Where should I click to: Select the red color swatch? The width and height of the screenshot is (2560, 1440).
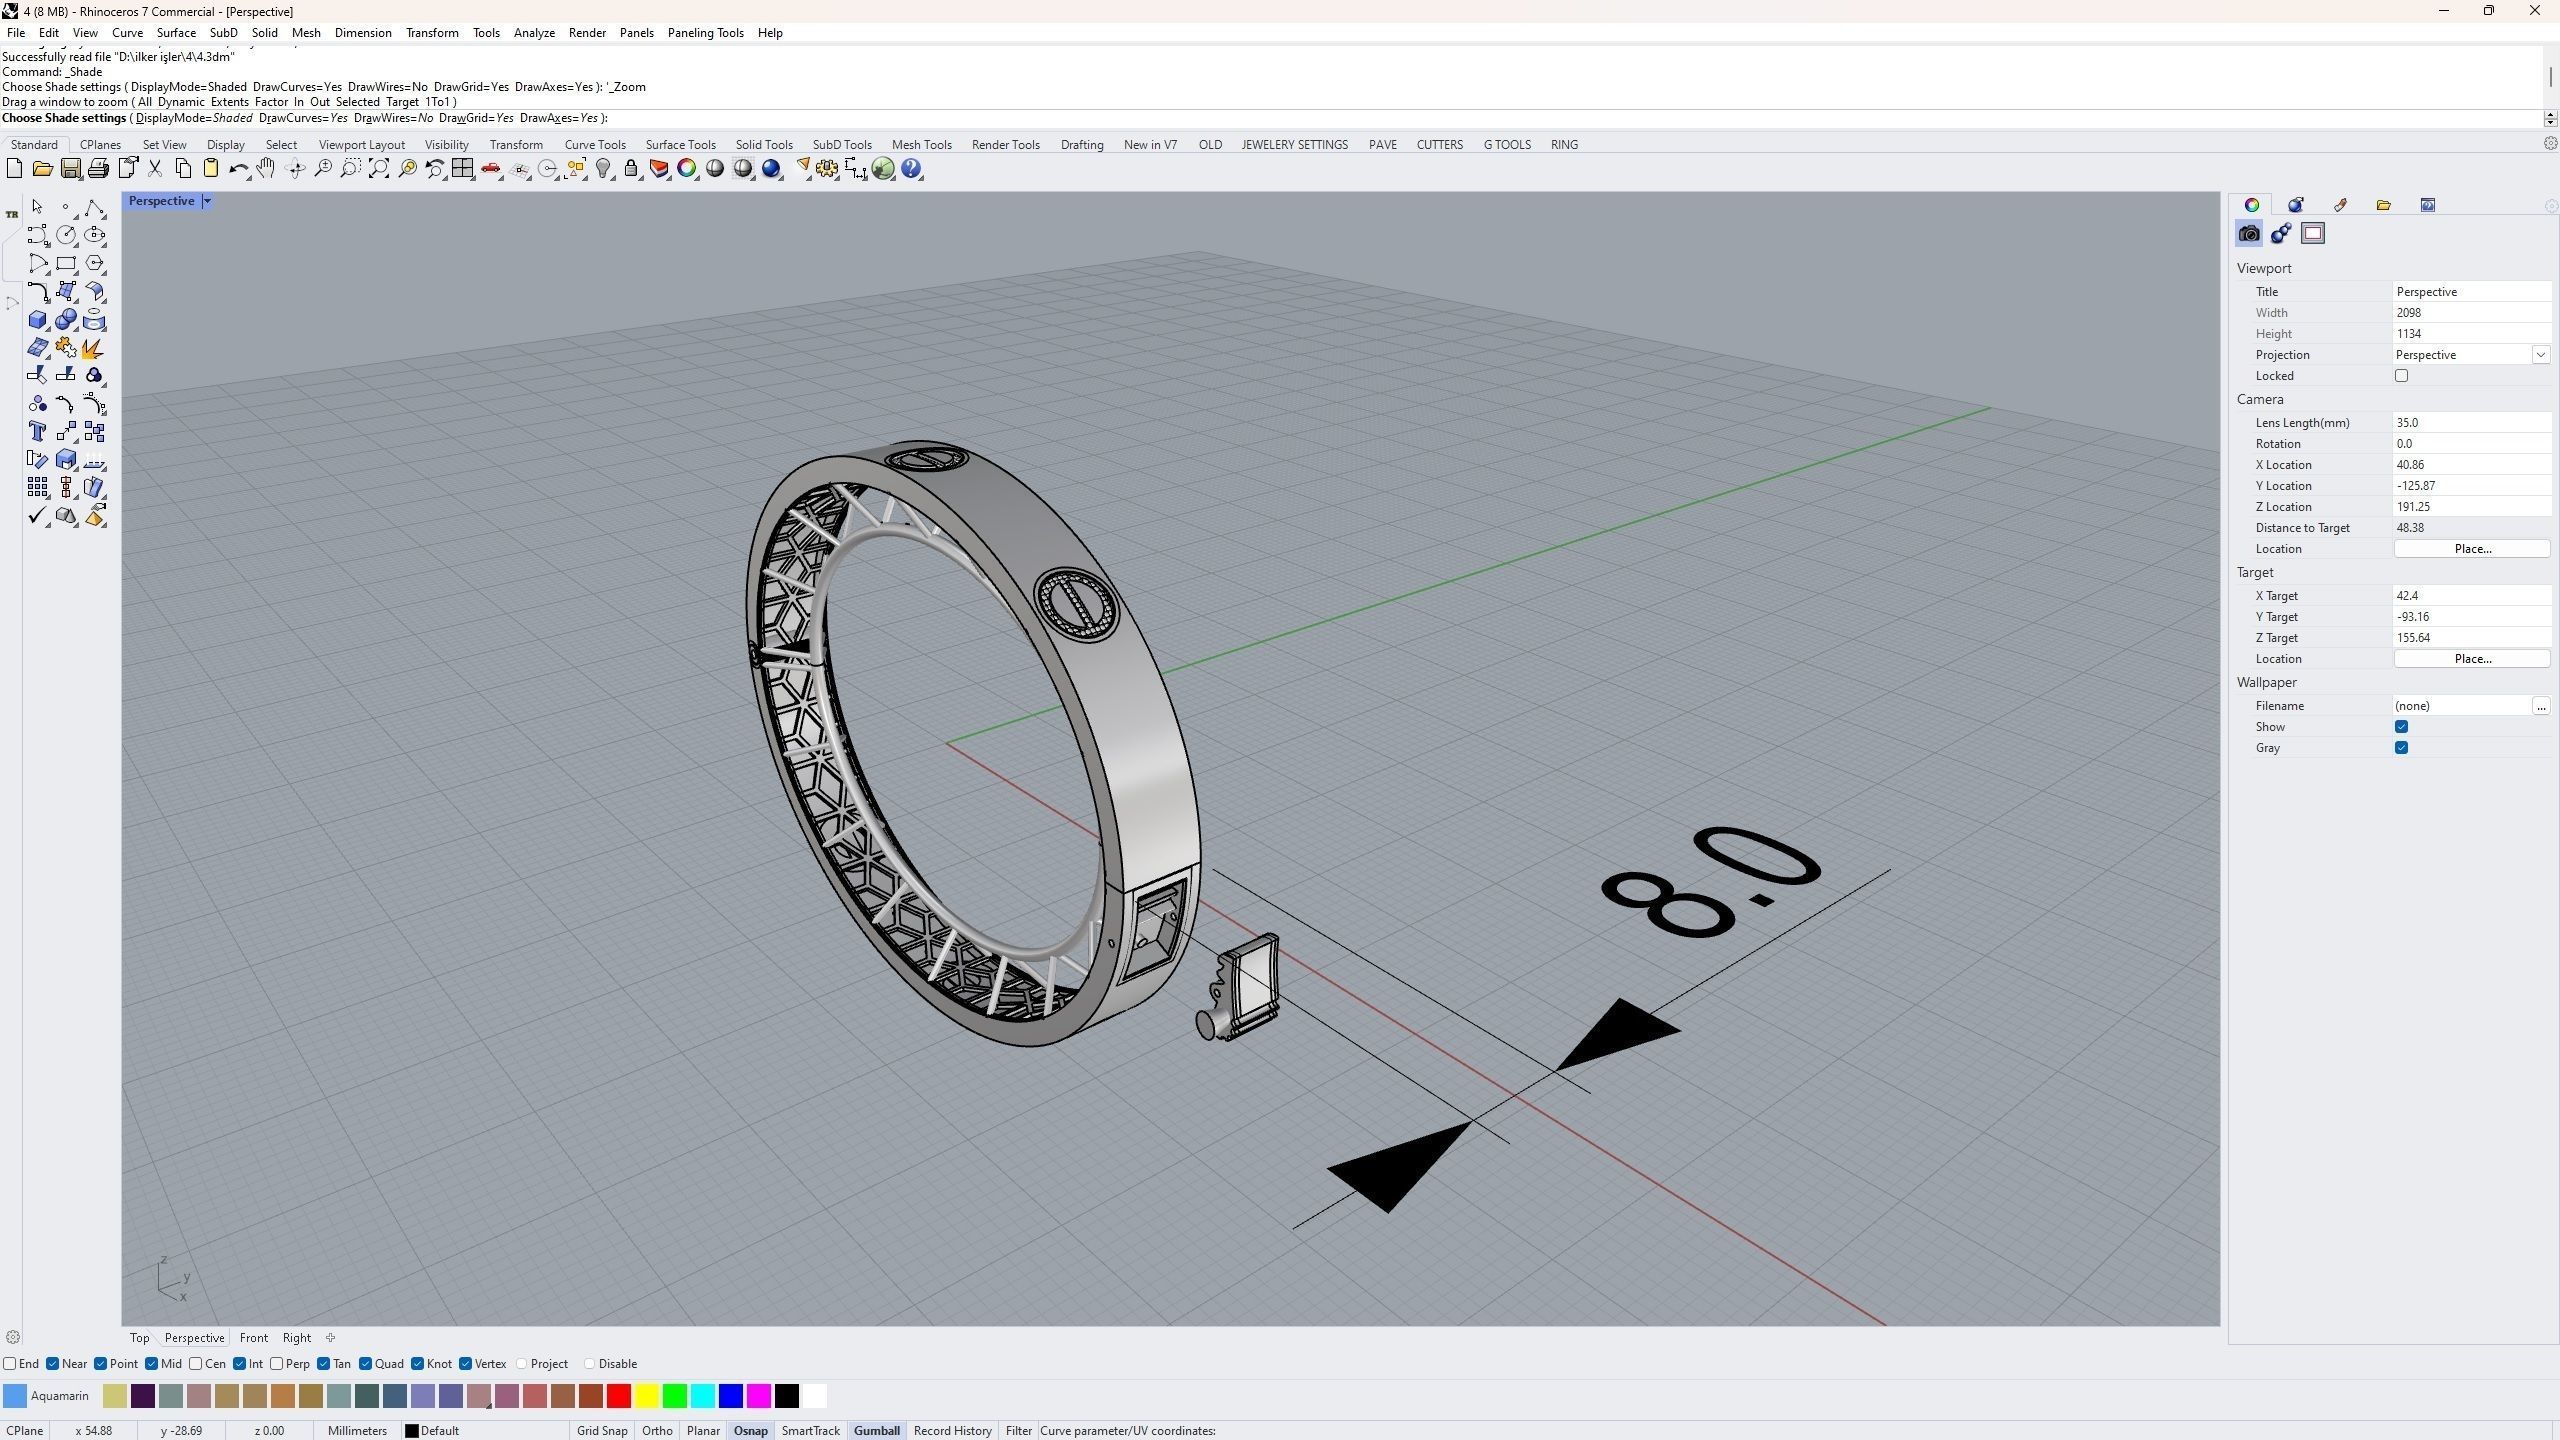[619, 1396]
